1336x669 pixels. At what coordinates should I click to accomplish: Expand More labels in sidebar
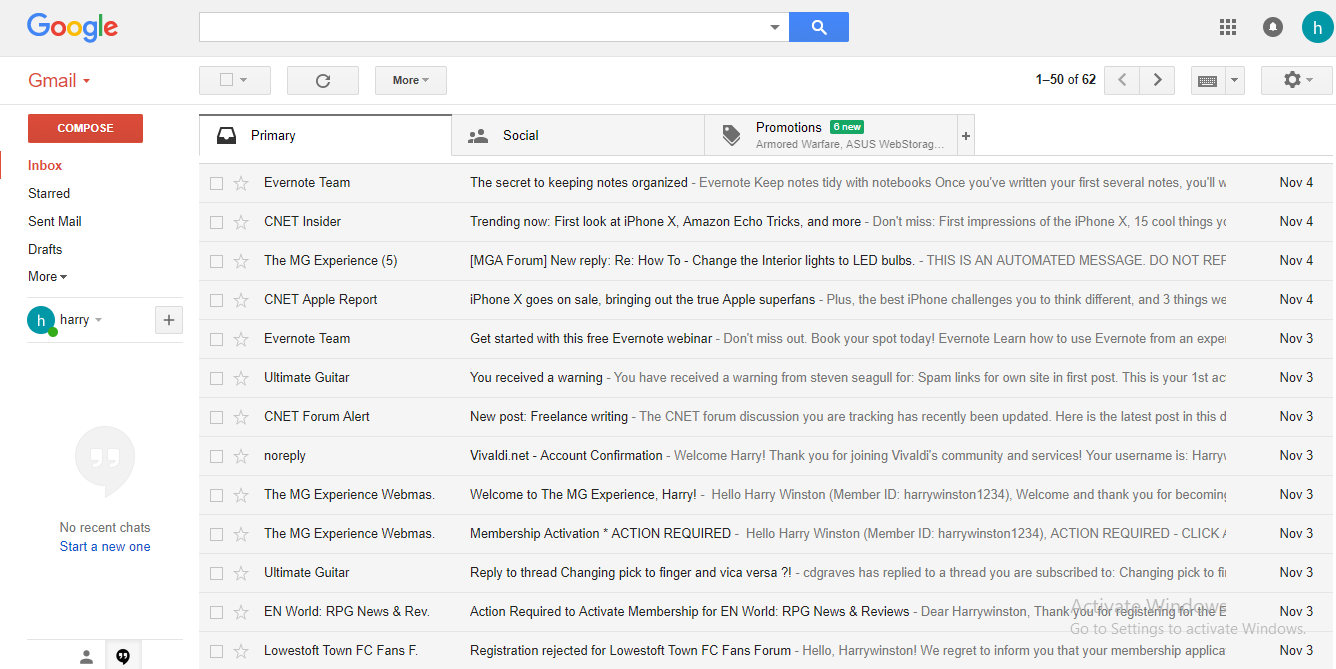(x=47, y=277)
